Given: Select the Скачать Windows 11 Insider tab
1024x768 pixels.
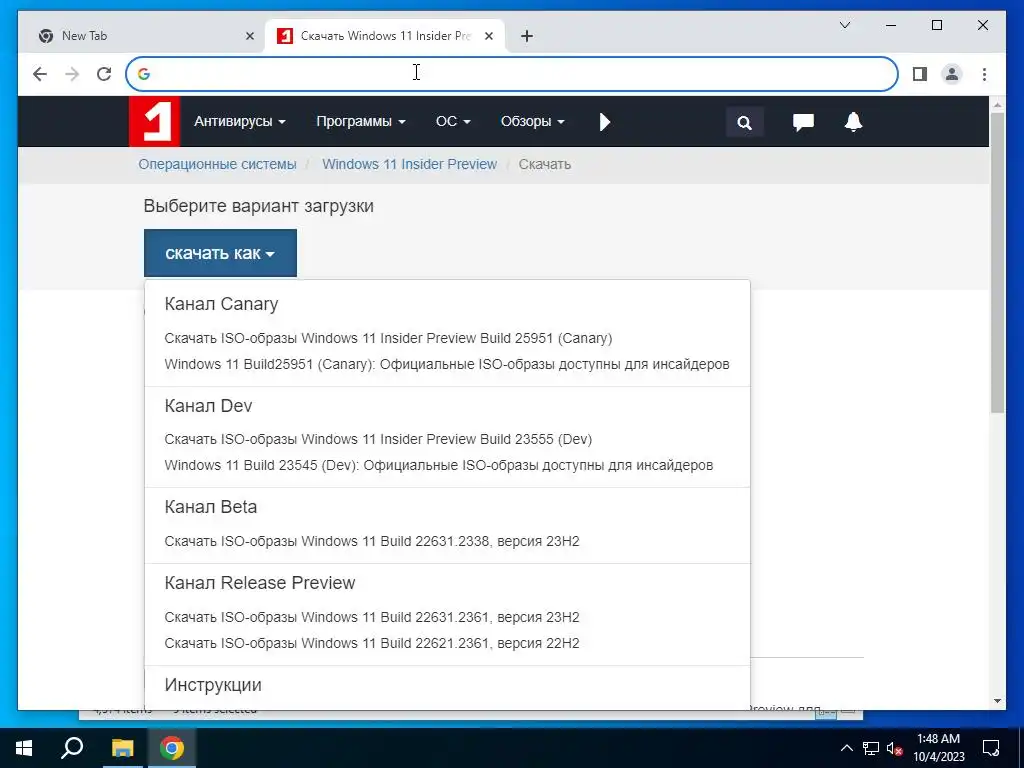Looking at the screenshot, I should pyautogui.click(x=384, y=36).
